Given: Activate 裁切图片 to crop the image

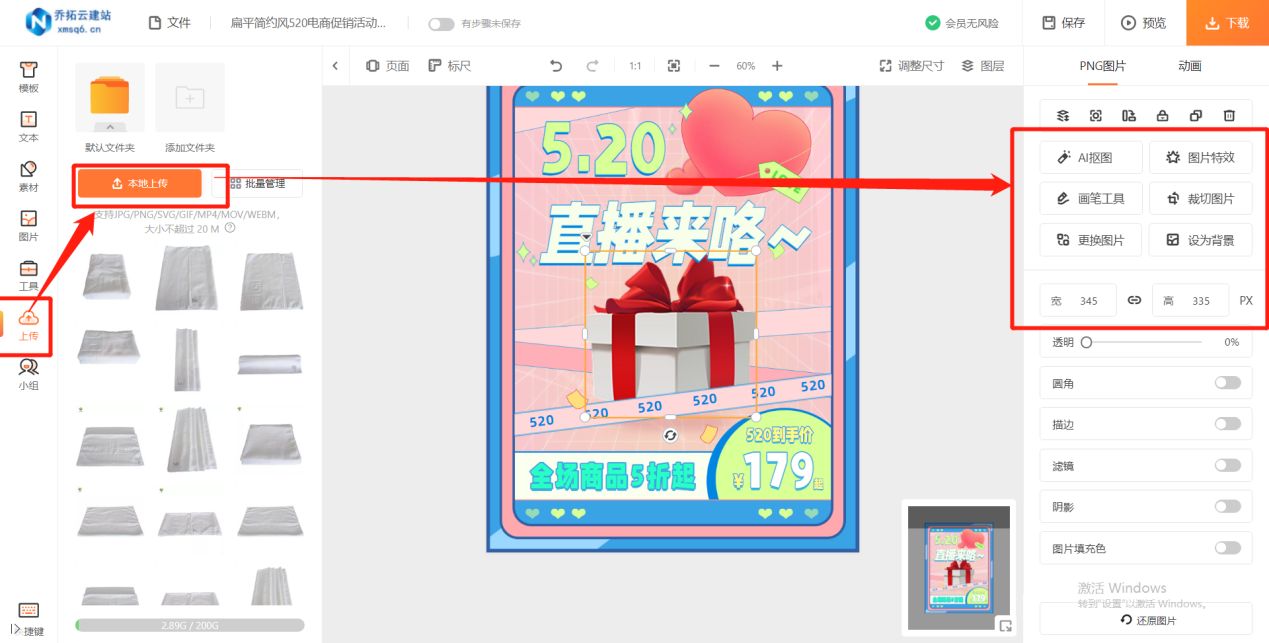Looking at the screenshot, I should 1200,198.
